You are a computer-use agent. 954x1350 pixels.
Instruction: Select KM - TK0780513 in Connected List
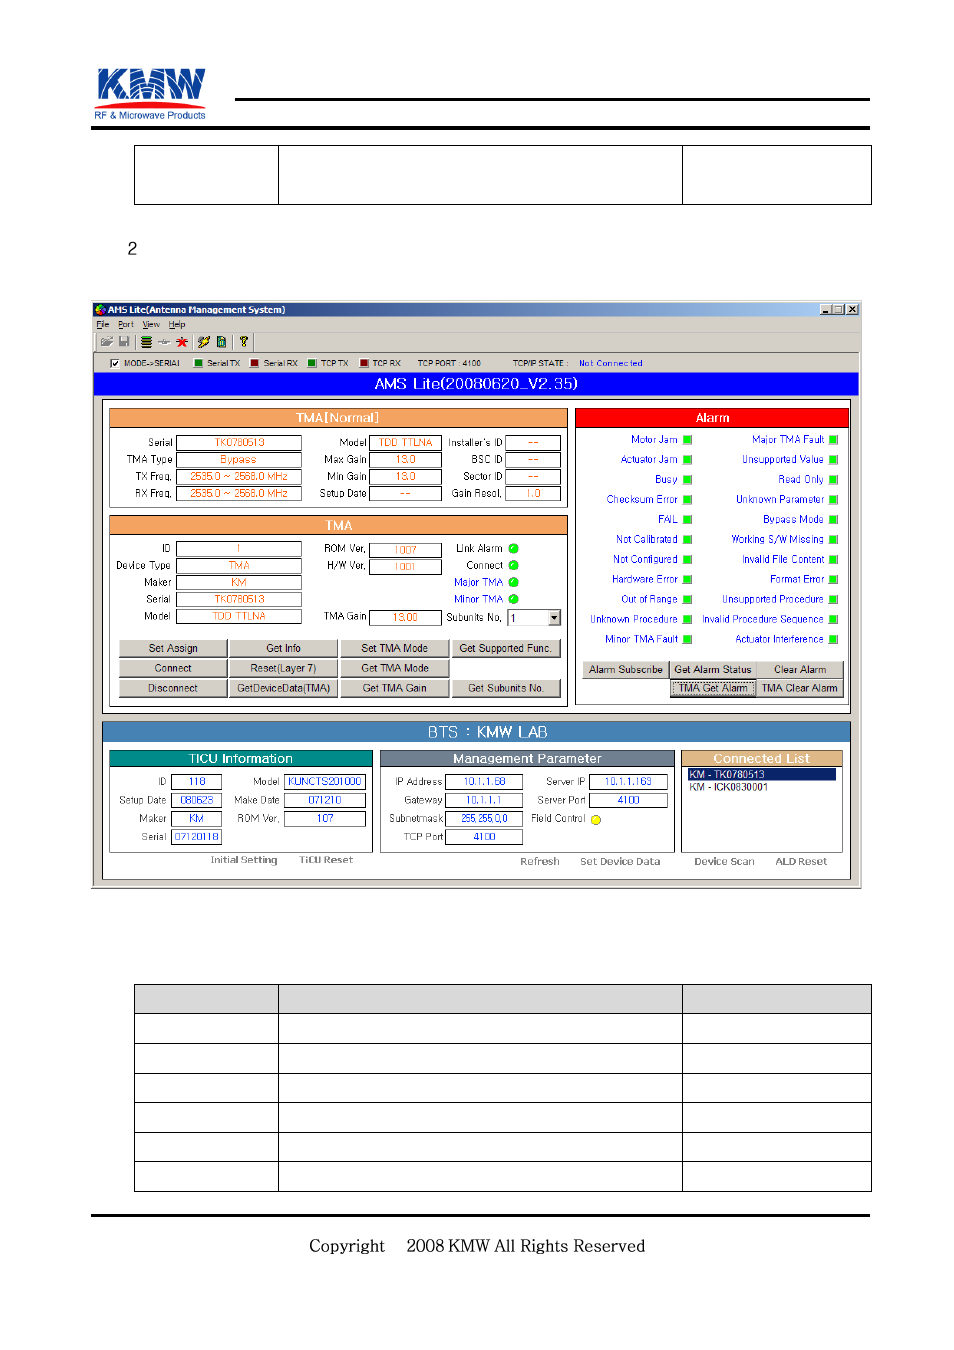[761, 775]
